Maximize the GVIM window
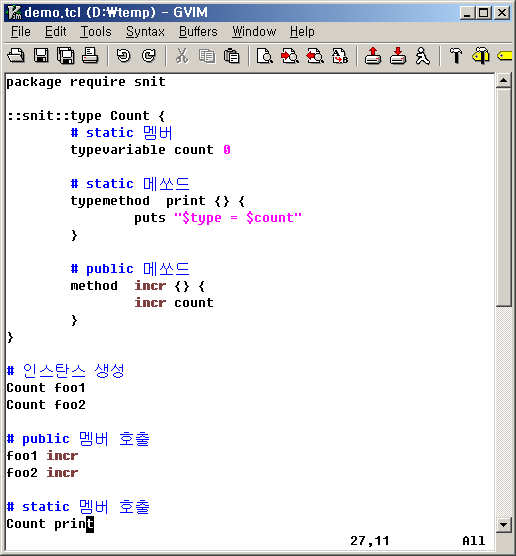Screen dimensions: 516x556 pyautogui.click(x=484, y=13)
